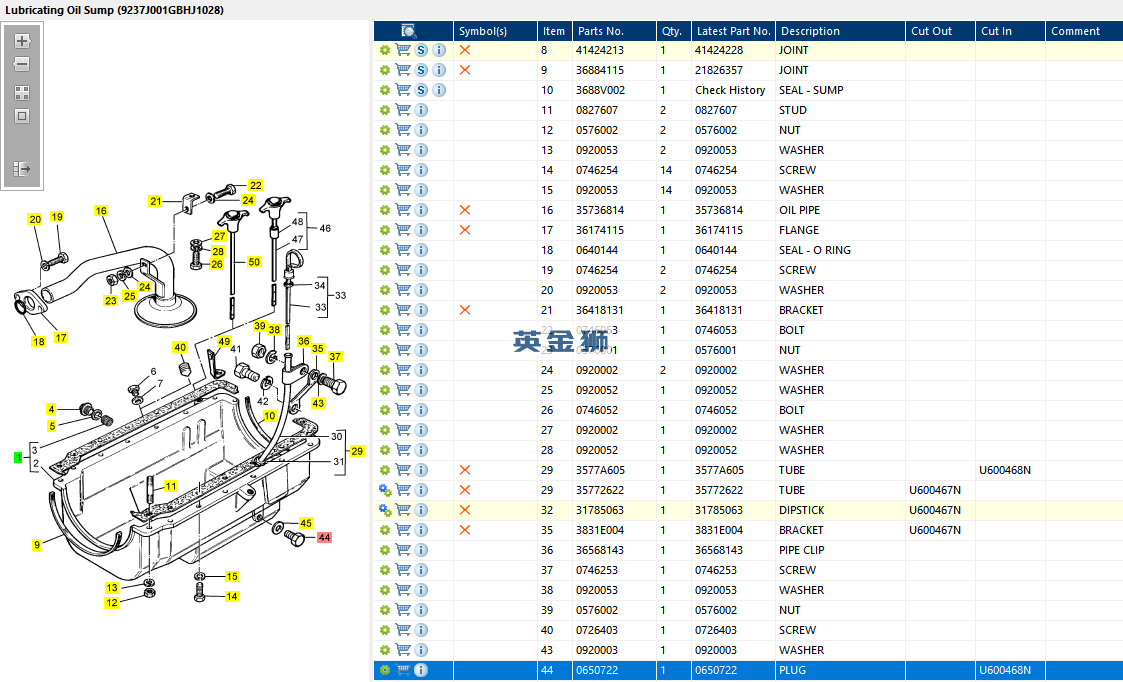Open the S supersession icon for SEAL - SUMP
The image size is (1123, 682).
(421, 90)
